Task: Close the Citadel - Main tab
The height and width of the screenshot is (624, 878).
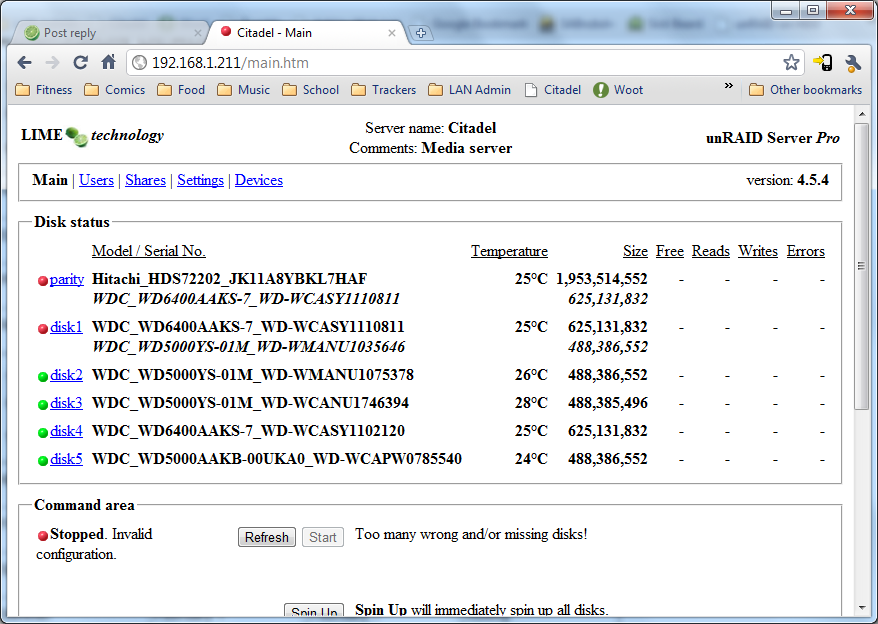Action: 392,33
